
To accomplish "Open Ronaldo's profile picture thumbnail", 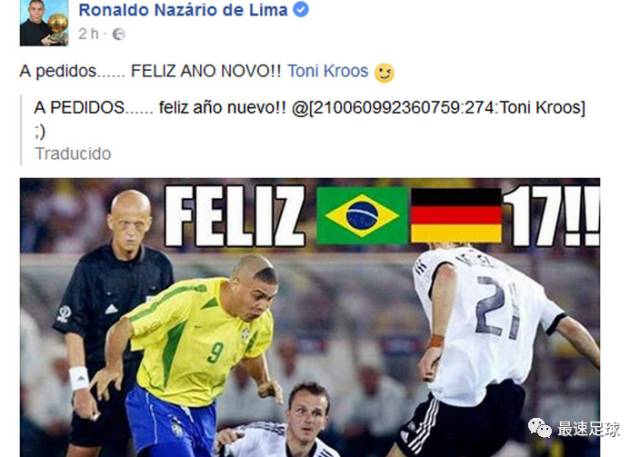I will click(x=44, y=22).
